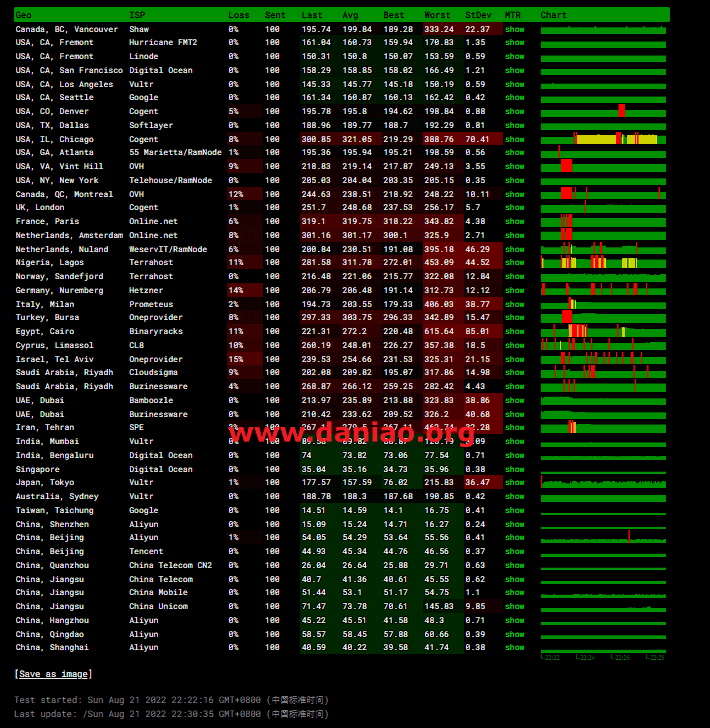
Task: Show MTR for Taiwan, Taichung Google
Action: [x=515, y=510]
